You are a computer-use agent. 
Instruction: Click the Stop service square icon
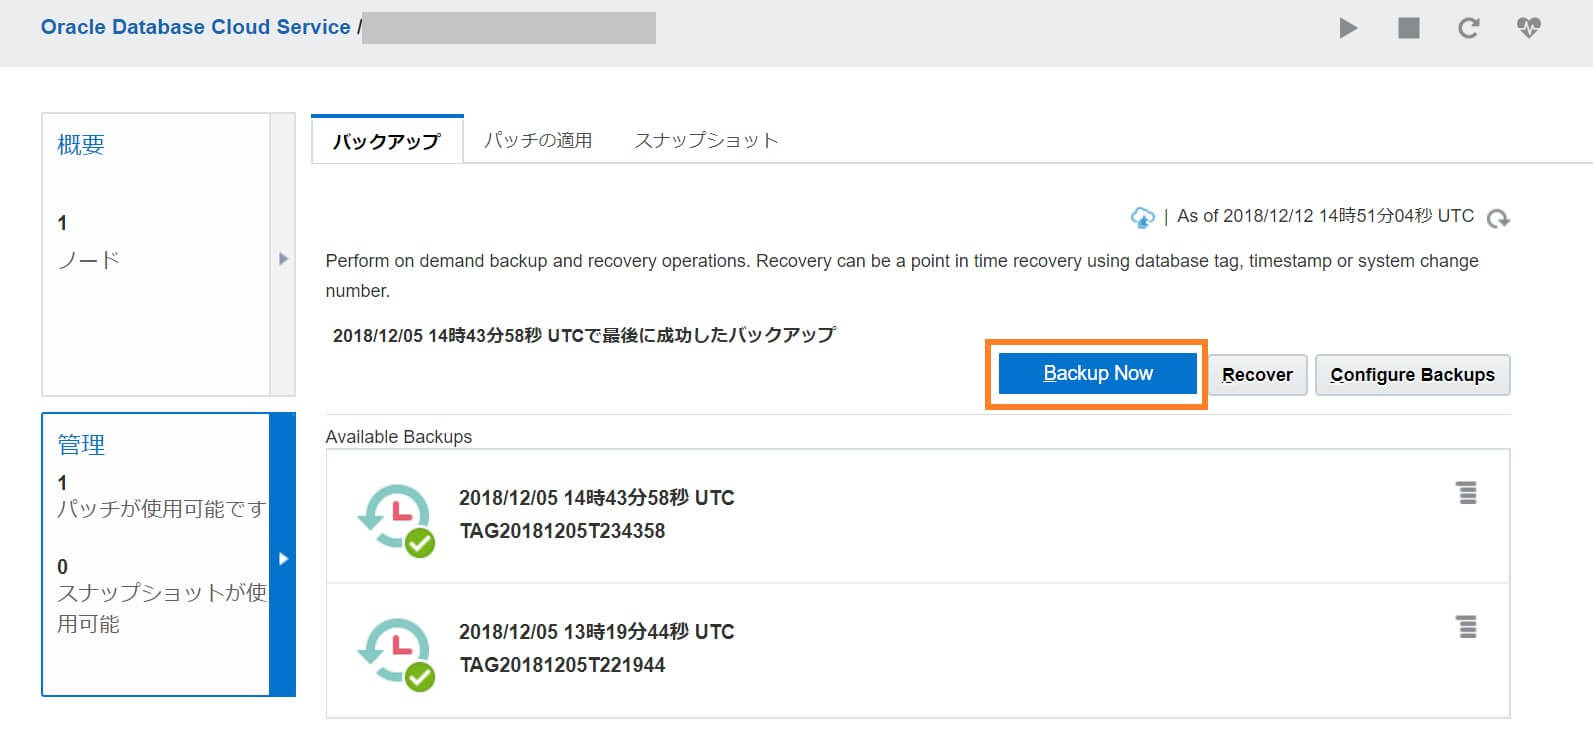point(1408,28)
